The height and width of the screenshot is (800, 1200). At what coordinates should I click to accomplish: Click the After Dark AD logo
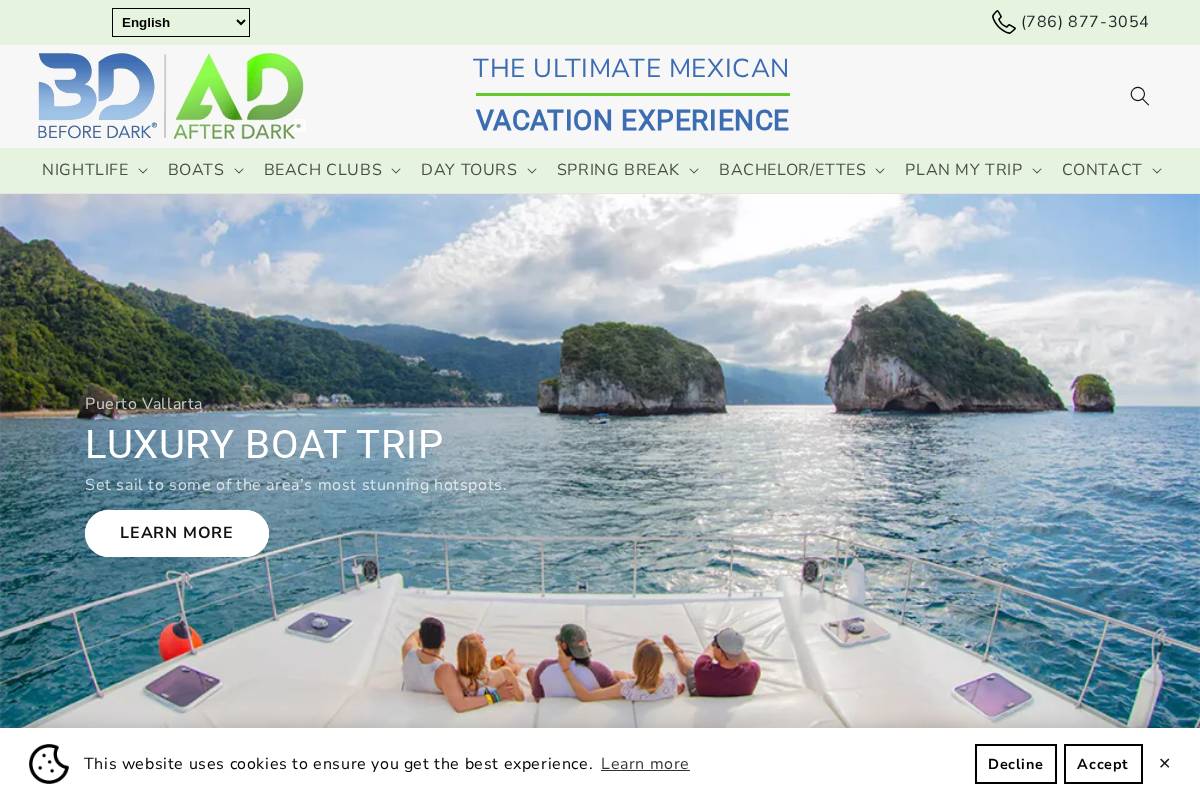pyautogui.click(x=238, y=96)
